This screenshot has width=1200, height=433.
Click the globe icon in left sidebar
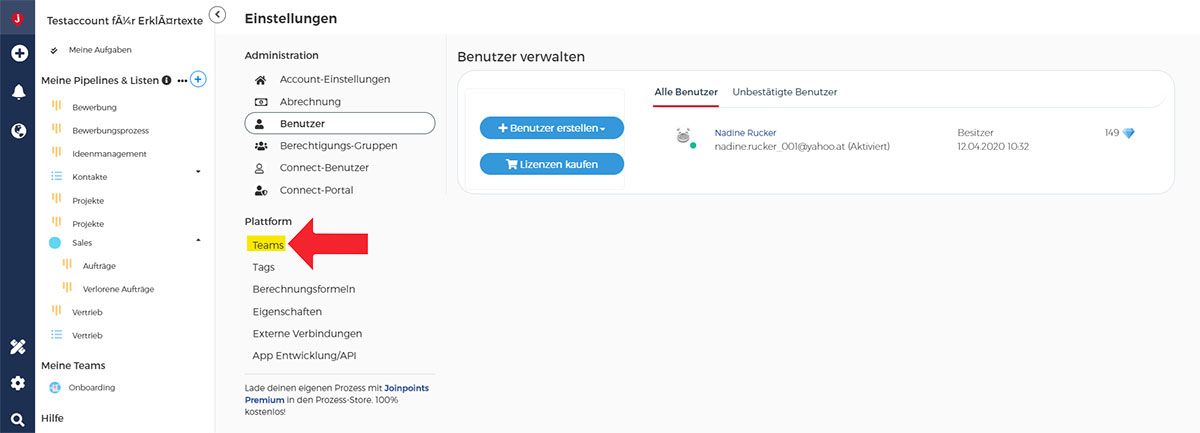pyautogui.click(x=18, y=130)
